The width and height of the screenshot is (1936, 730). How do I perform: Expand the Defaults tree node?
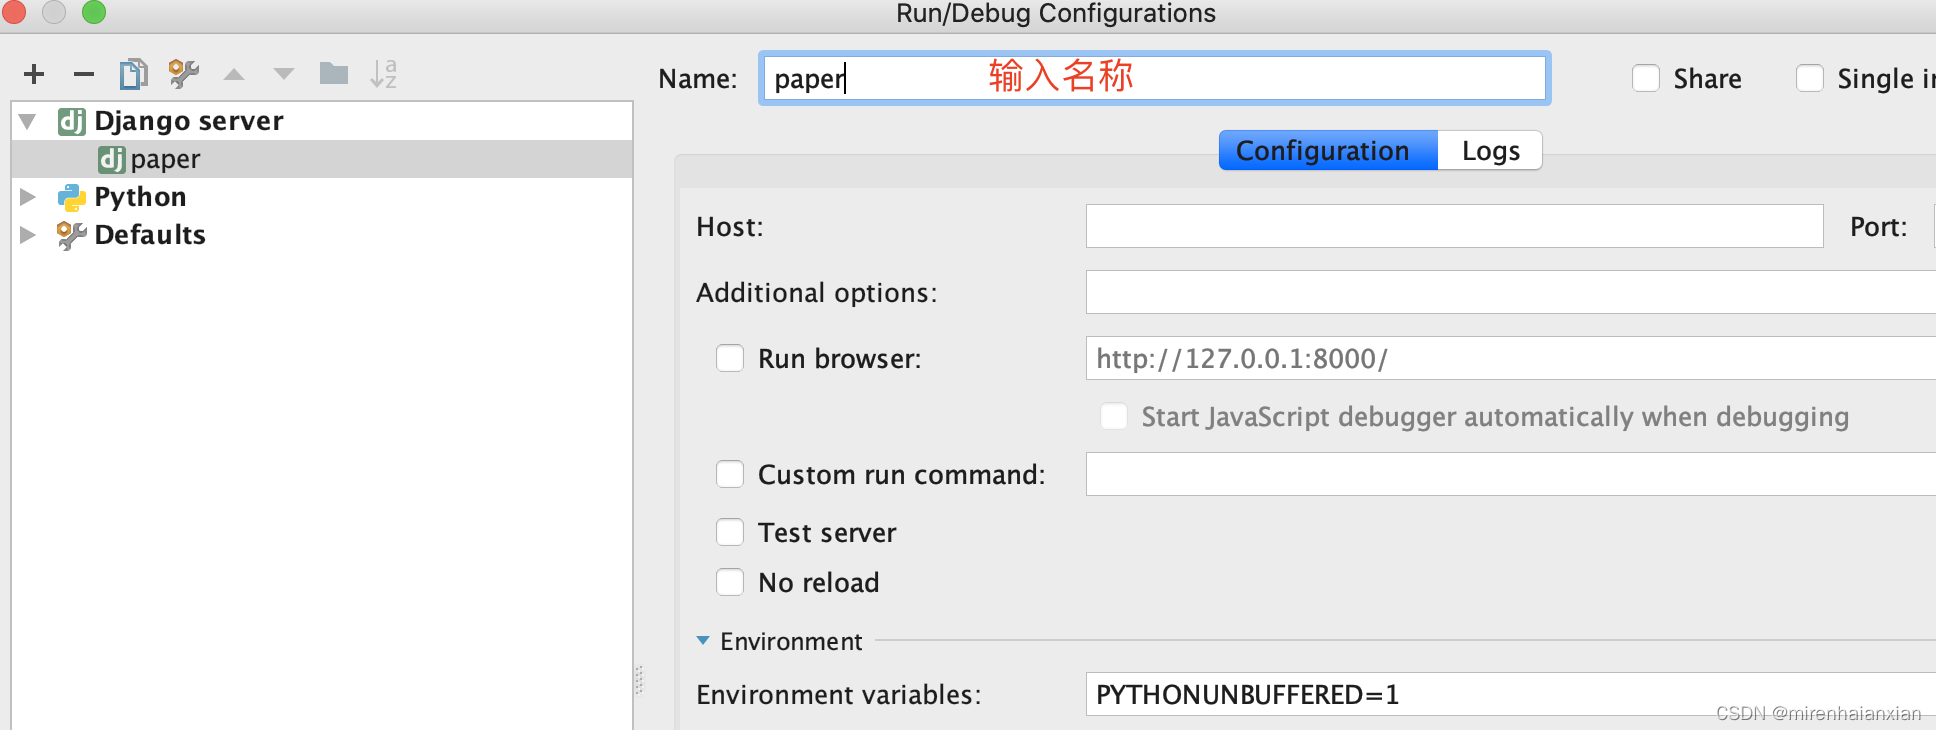pyautogui.click(x=28, y=235)
